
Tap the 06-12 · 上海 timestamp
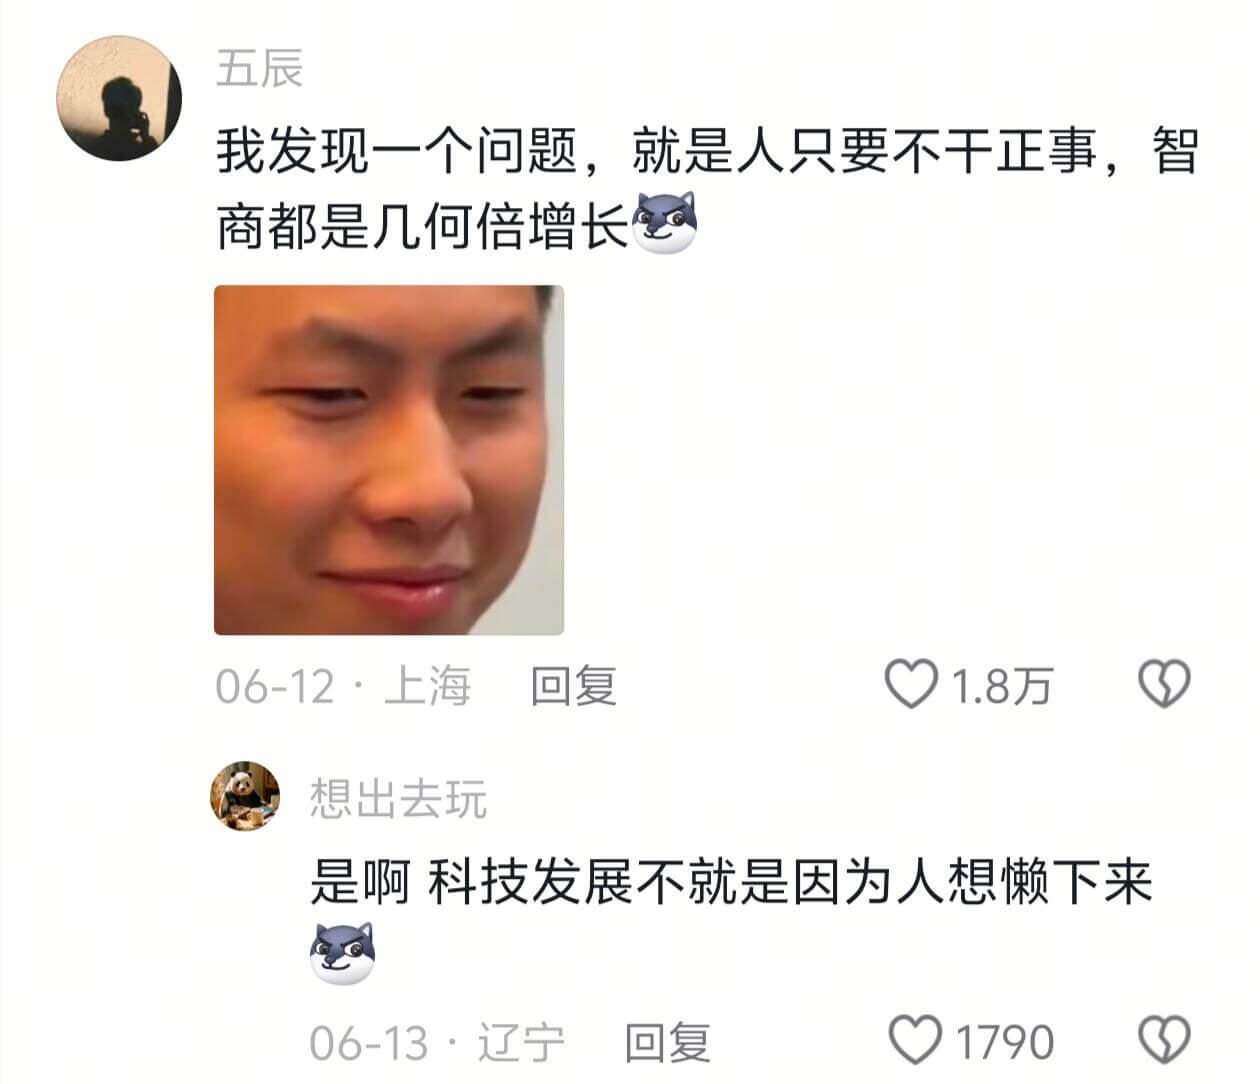(345, 685)
